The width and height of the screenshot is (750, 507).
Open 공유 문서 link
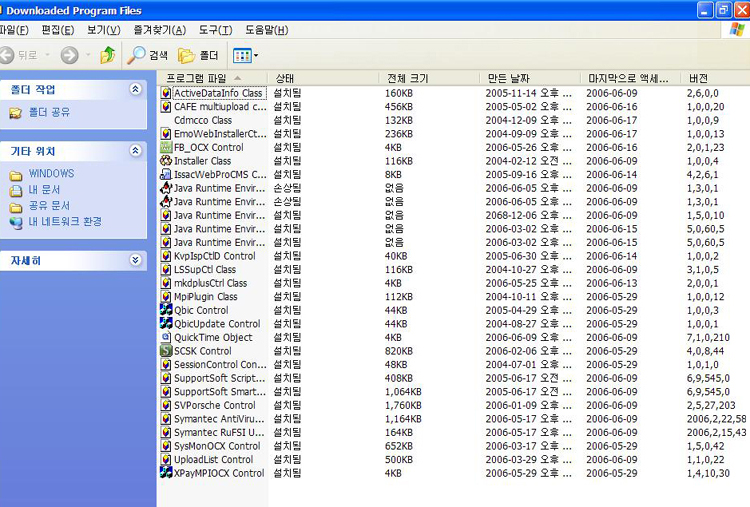(x=49, y=206)
